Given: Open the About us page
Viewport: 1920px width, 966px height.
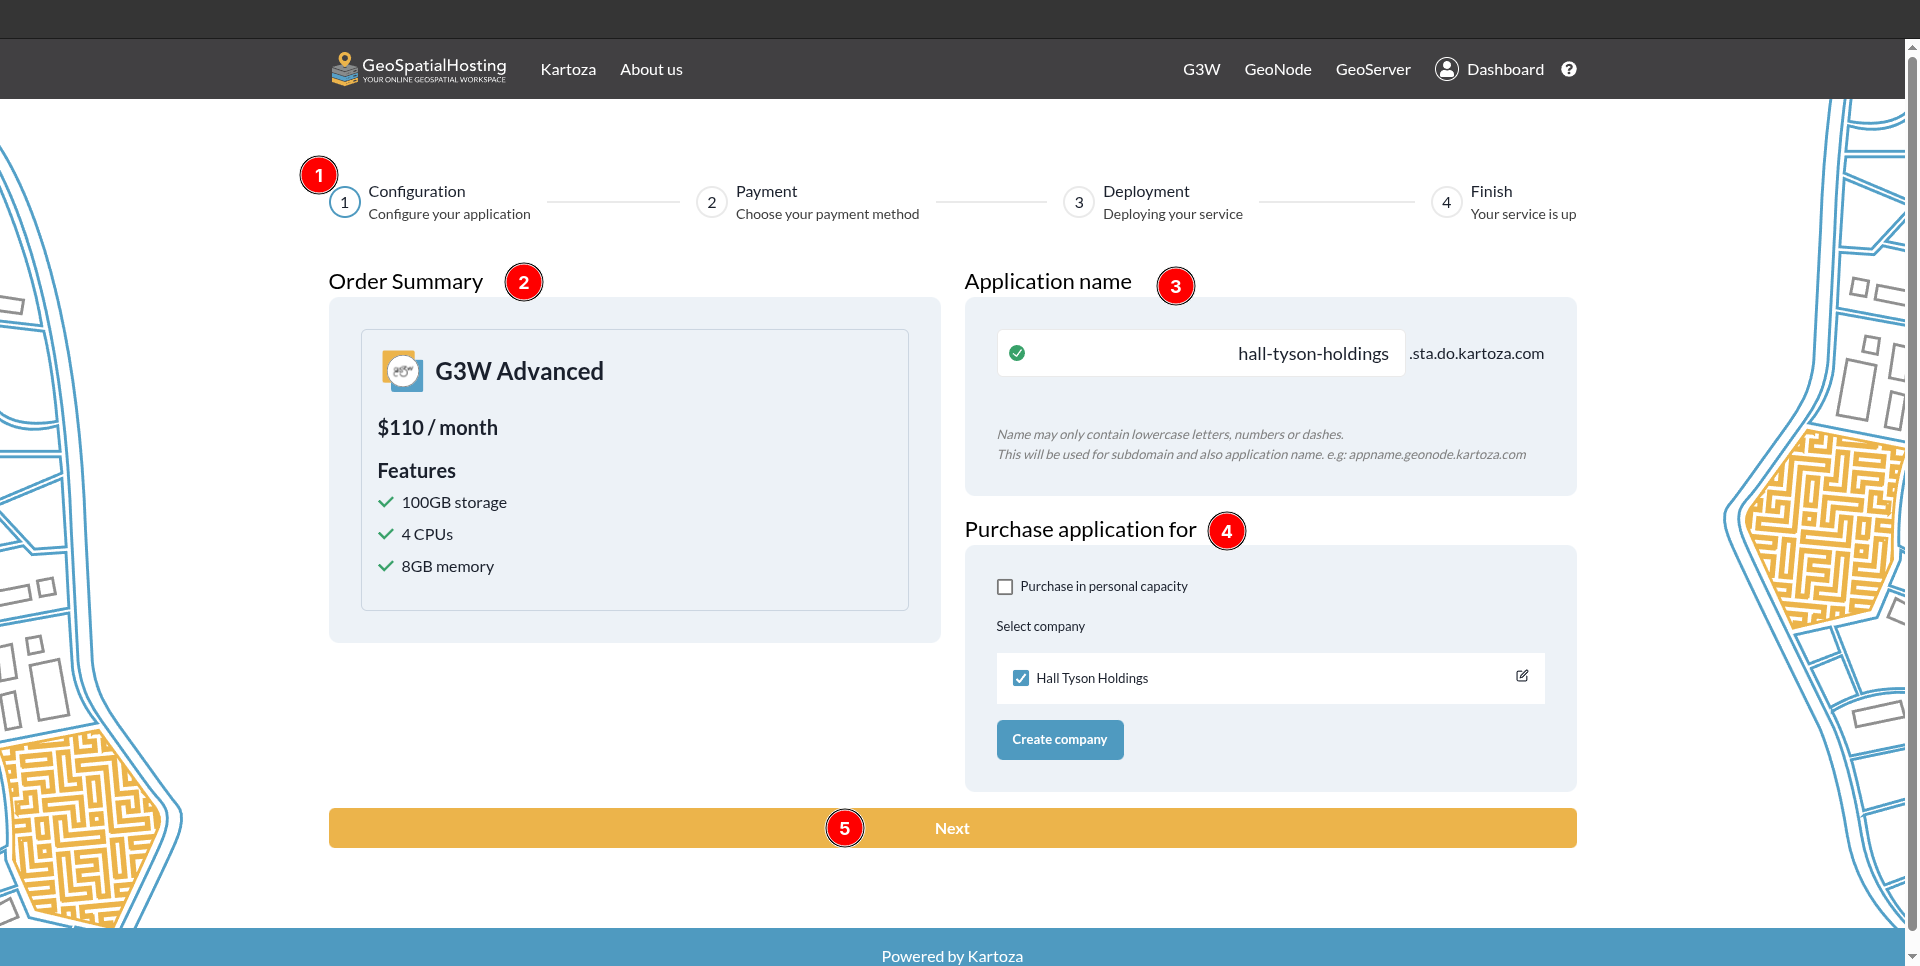Looking at the screenshot, I should pos(651,69).
